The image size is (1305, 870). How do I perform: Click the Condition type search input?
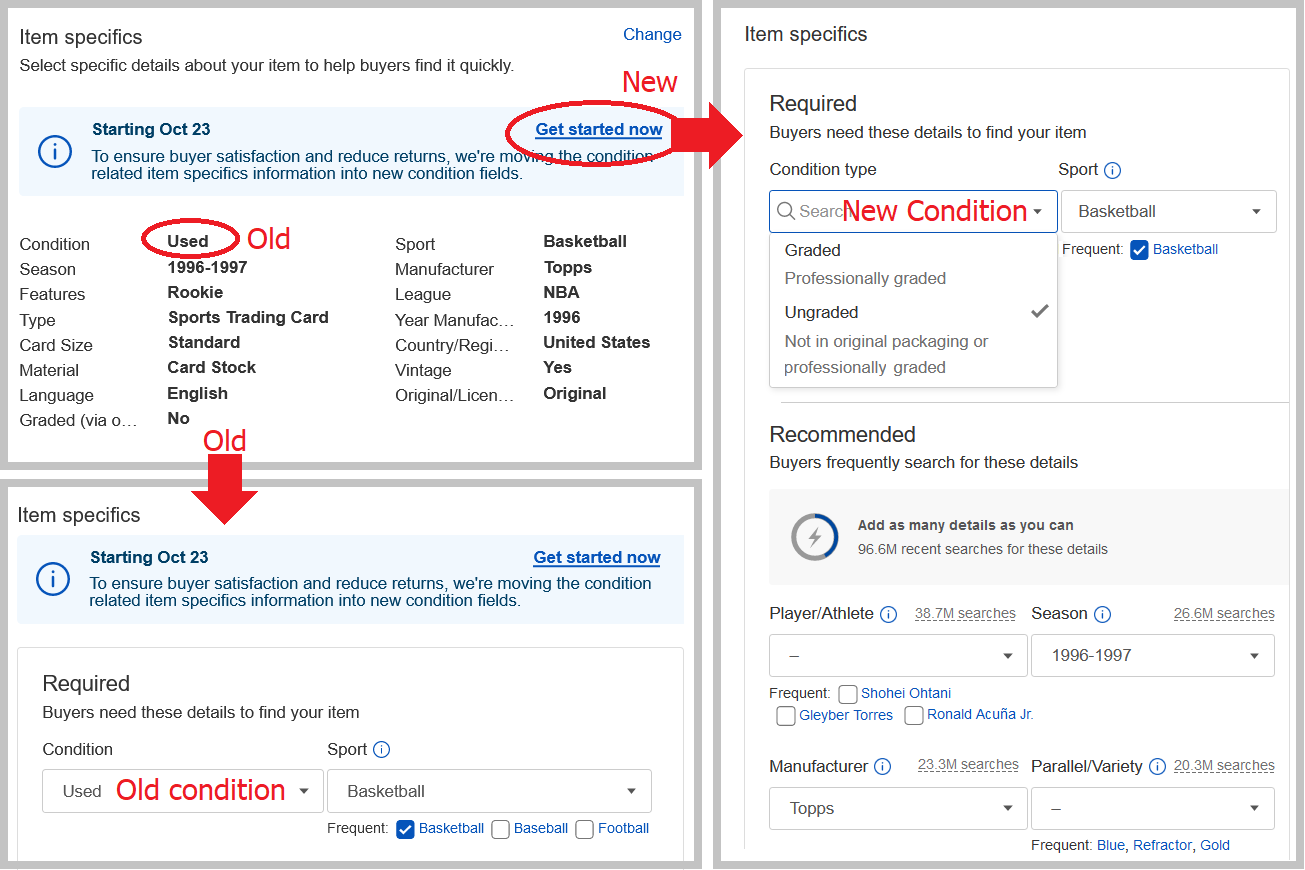(x=913, y=212)
